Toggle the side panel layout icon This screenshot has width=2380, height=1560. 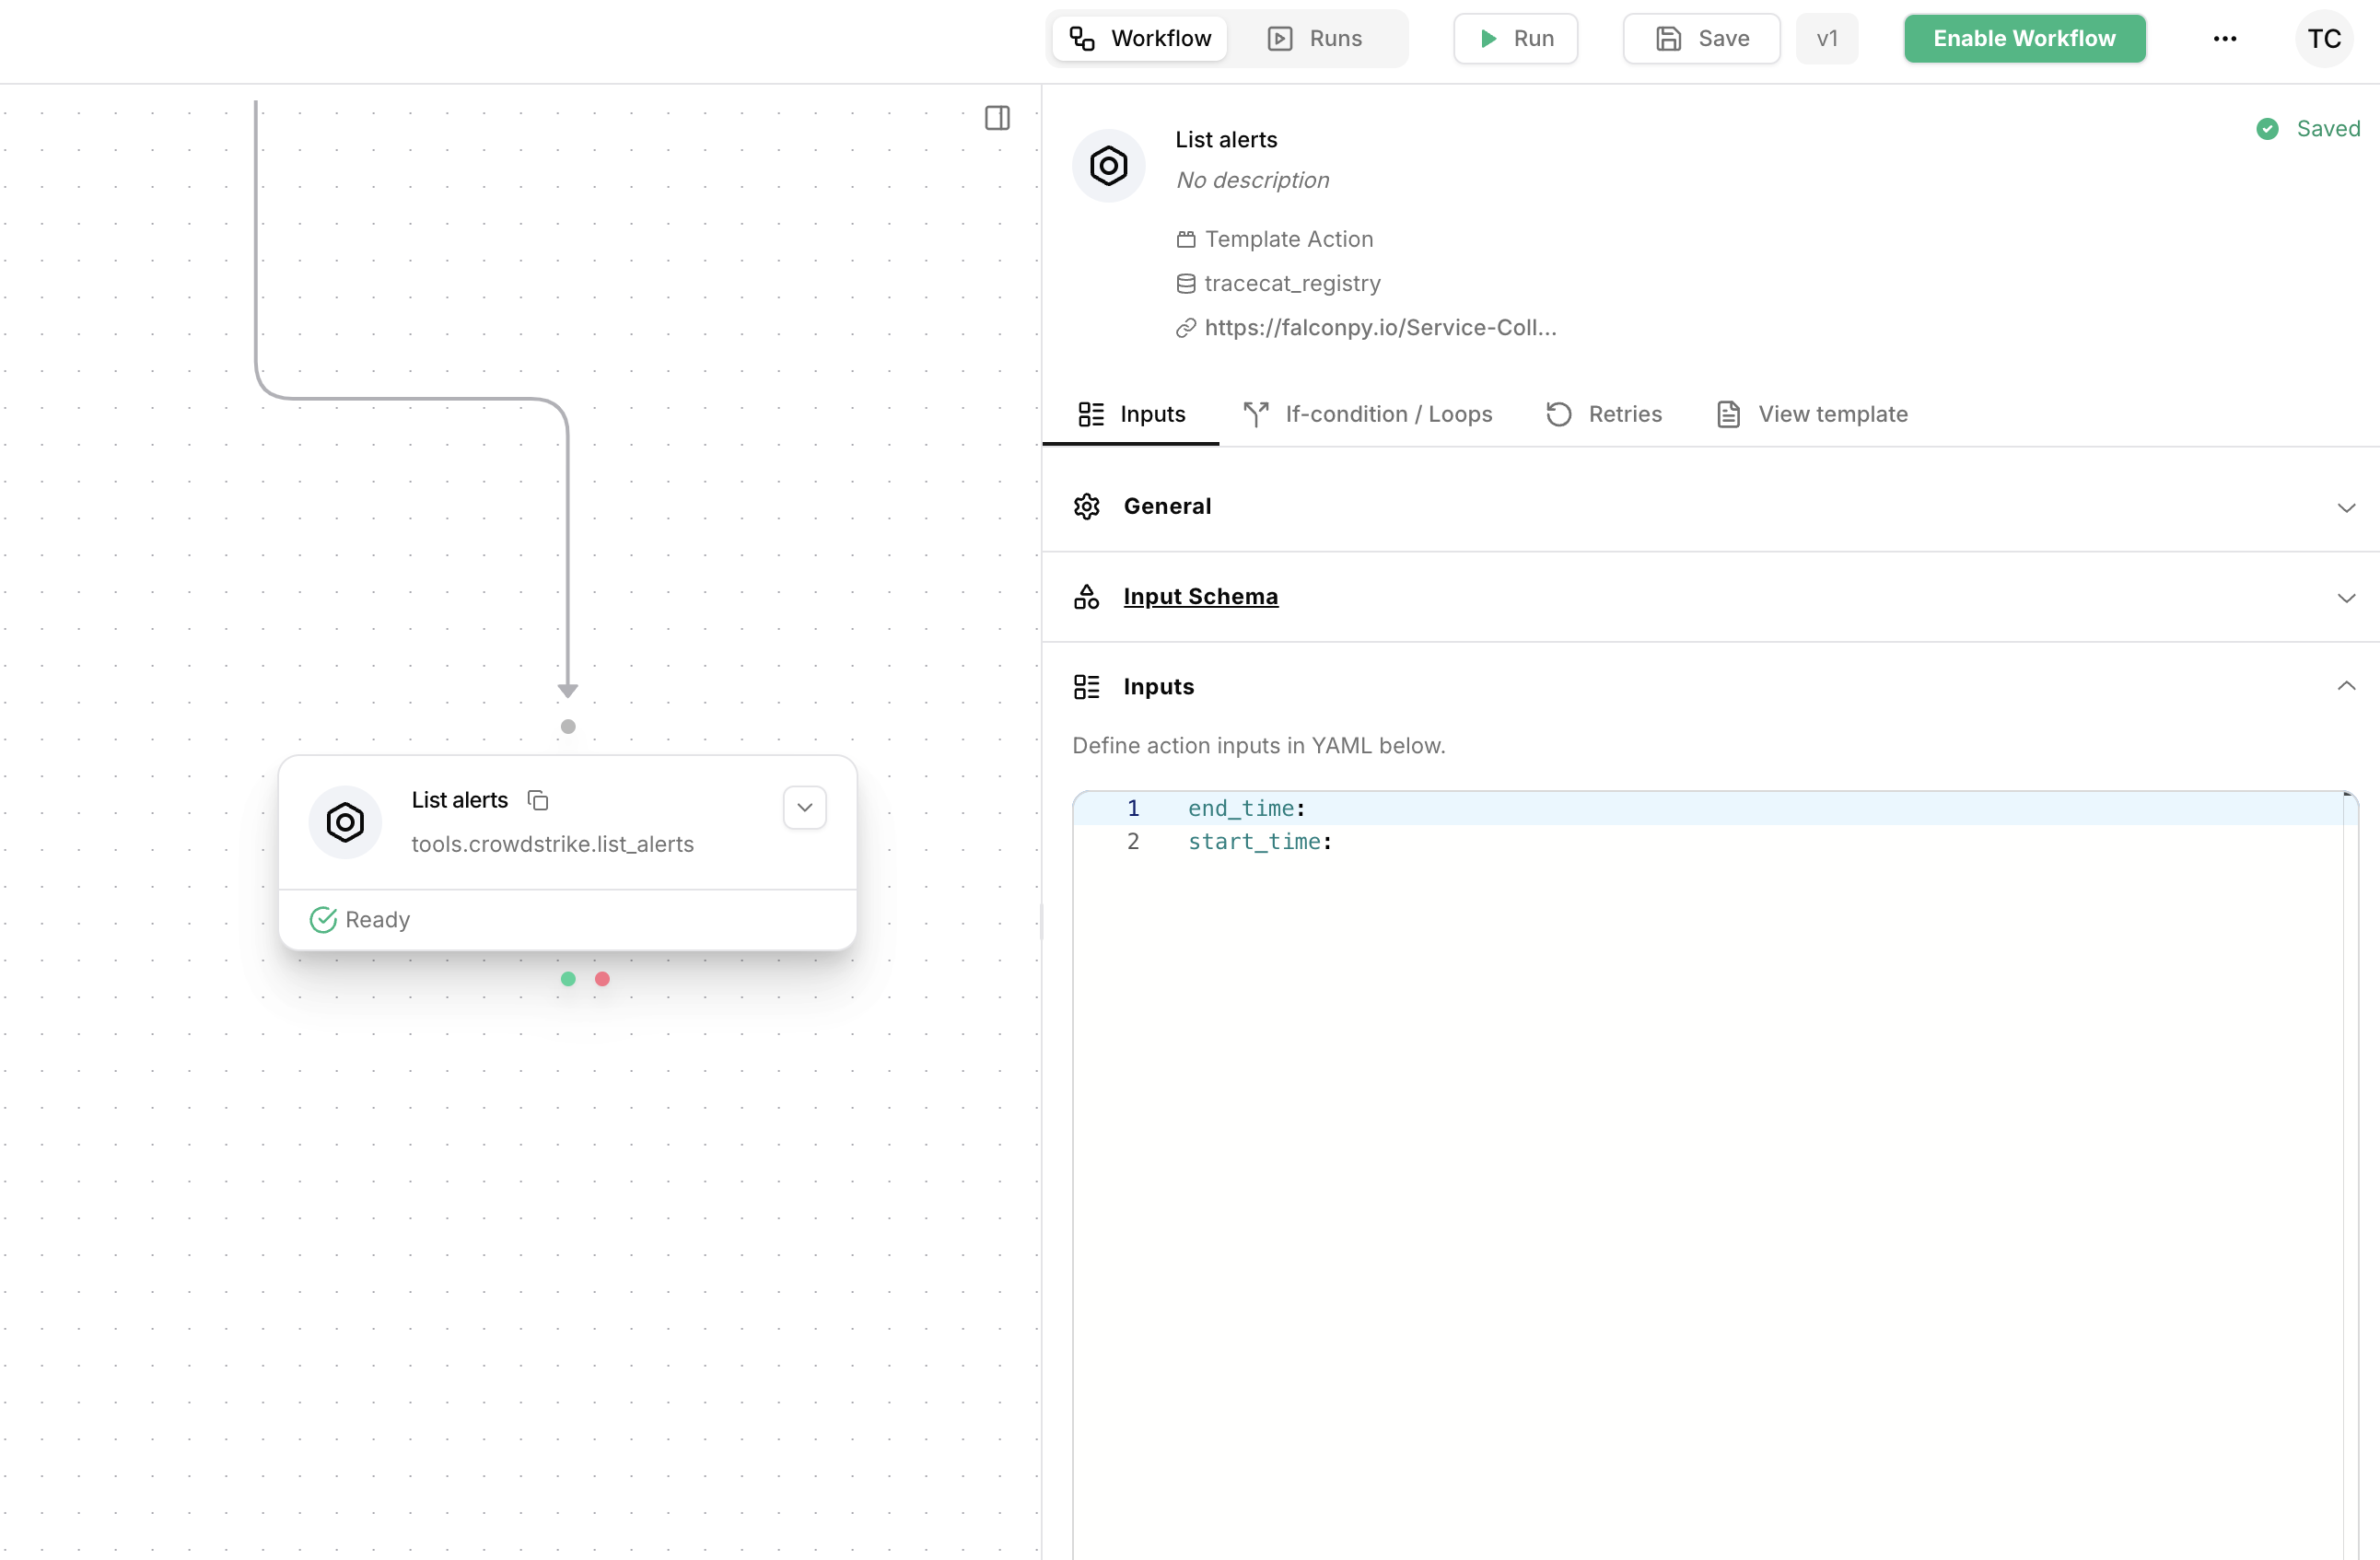point(997,118)
